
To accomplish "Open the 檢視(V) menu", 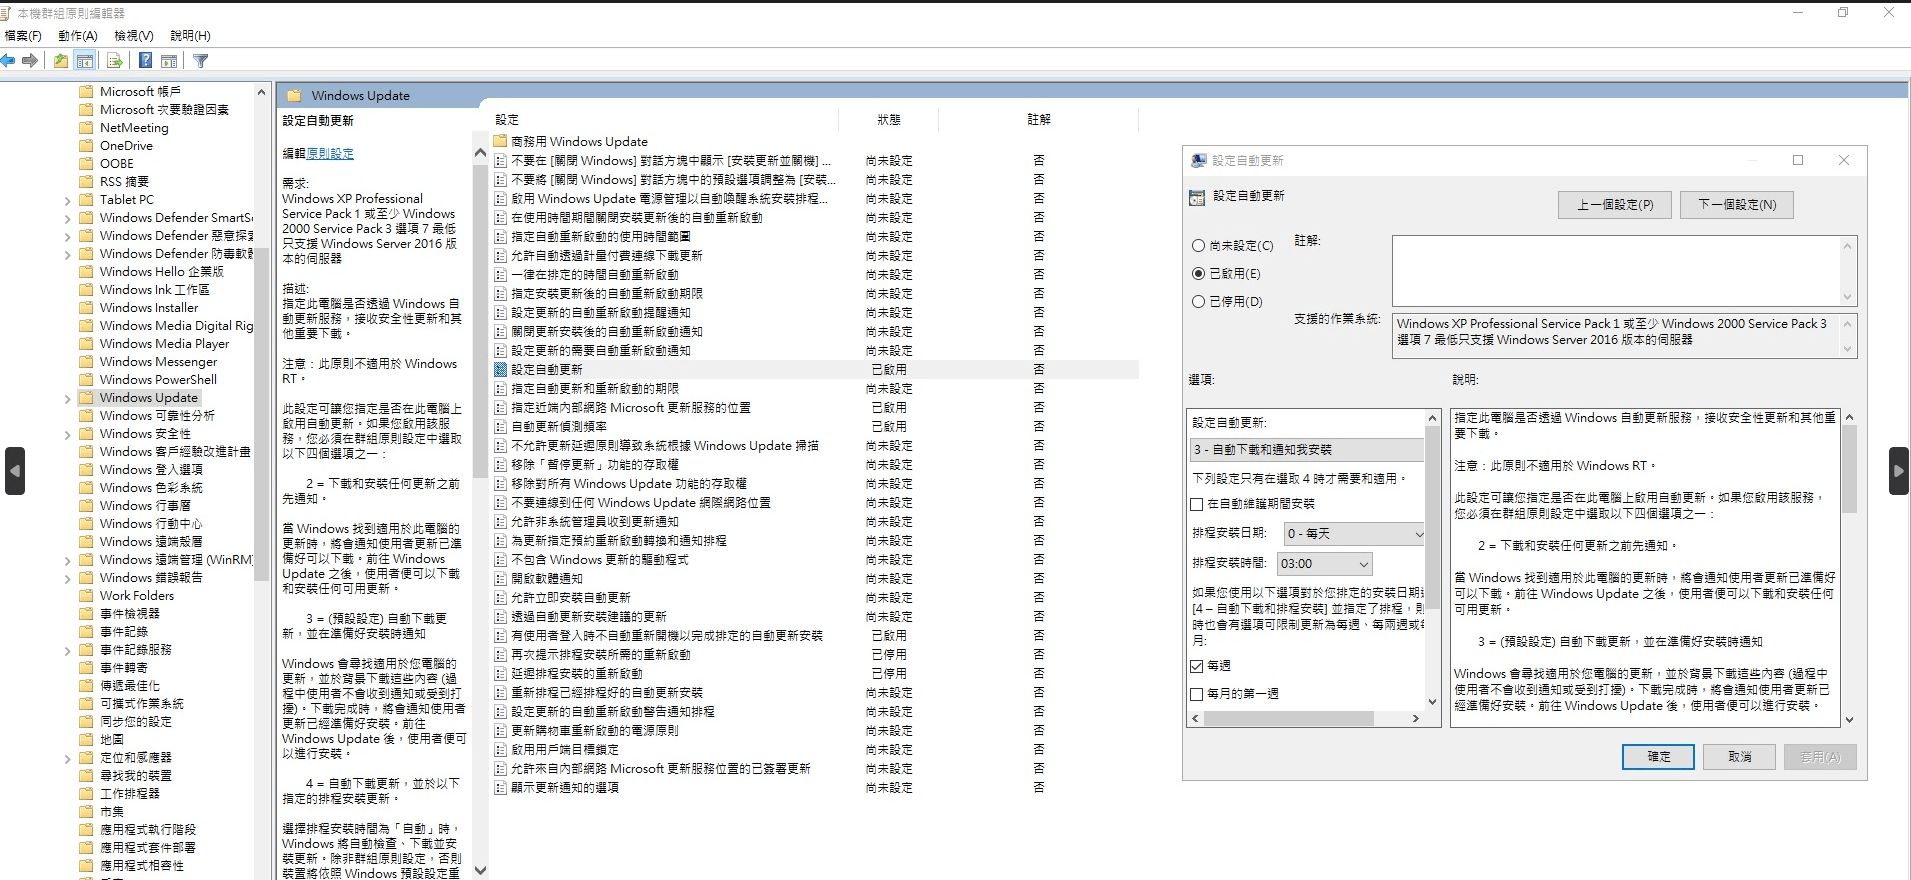I will [x=133, y=36].
